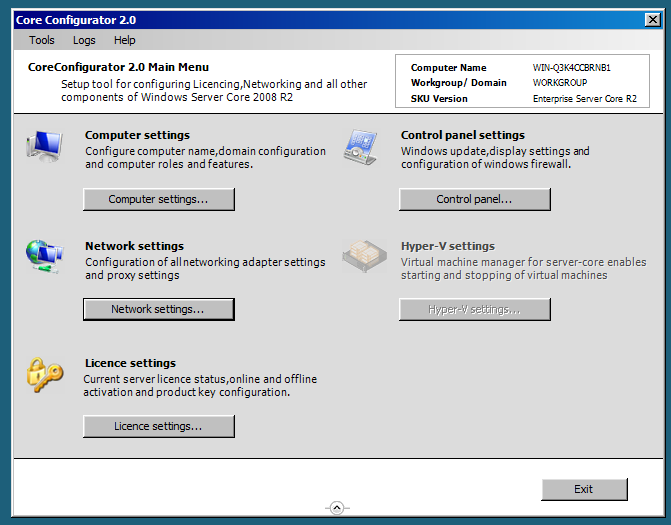671x525 pixels.
Task: Click the 'Setup tool for configuring Licencing' description
Action: (x=214, y=91)
